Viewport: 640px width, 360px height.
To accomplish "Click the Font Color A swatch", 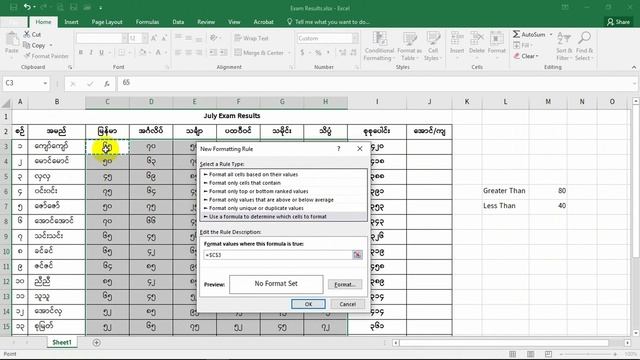I will click(158, 52).
